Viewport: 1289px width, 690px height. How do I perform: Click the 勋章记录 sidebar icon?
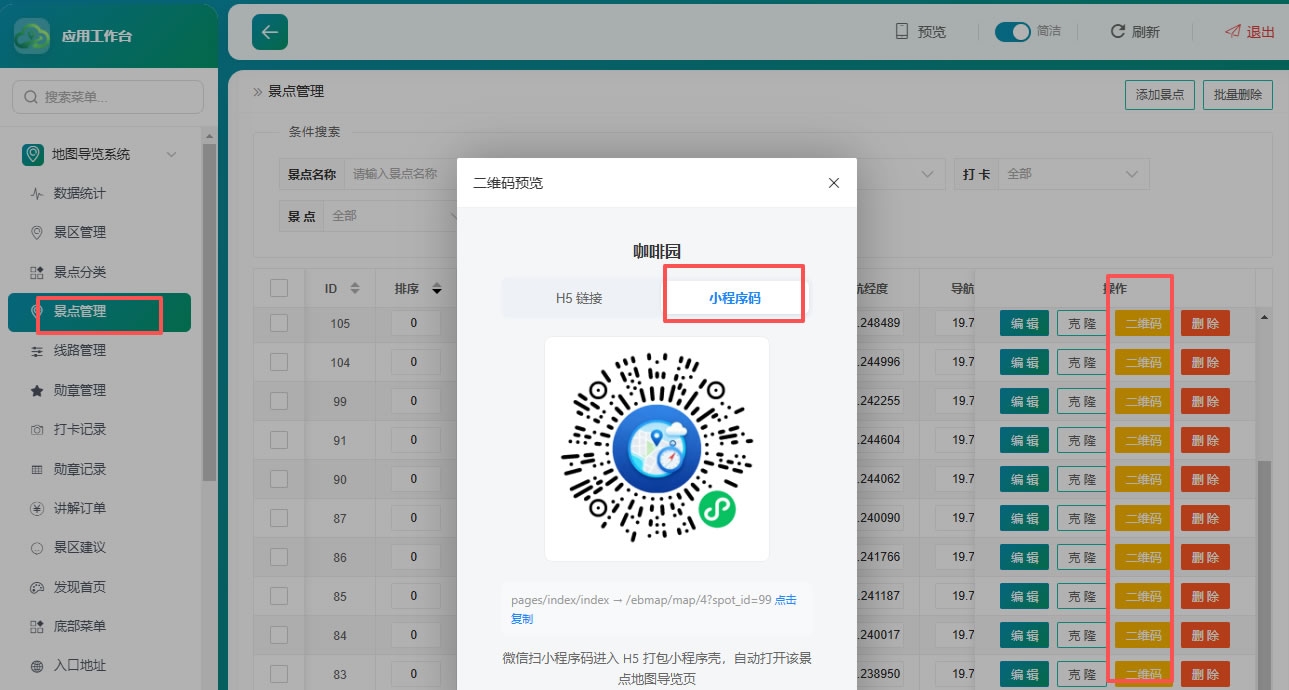click(x=37, y=469)
